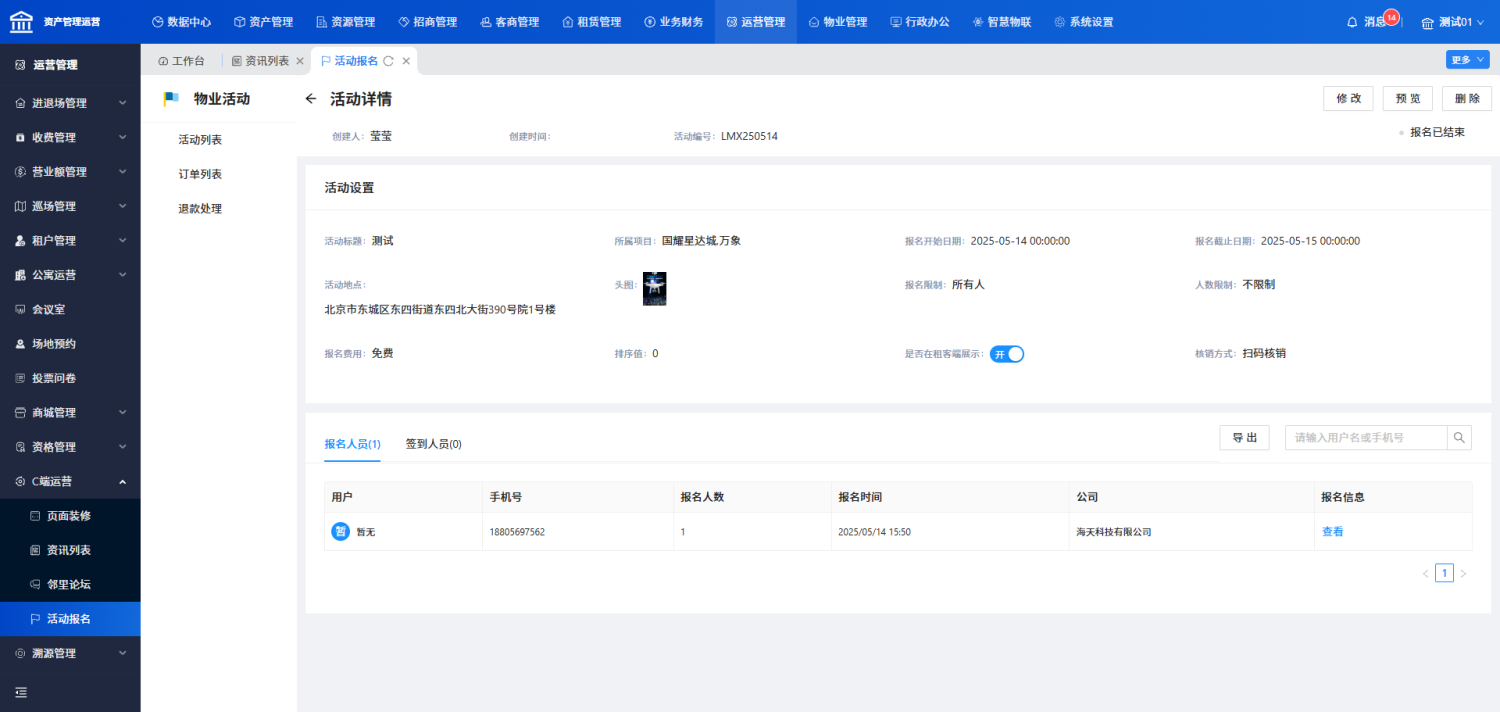
Task: Expand 营业额管理 sidebar menu
Action: (x=70, y=172)
